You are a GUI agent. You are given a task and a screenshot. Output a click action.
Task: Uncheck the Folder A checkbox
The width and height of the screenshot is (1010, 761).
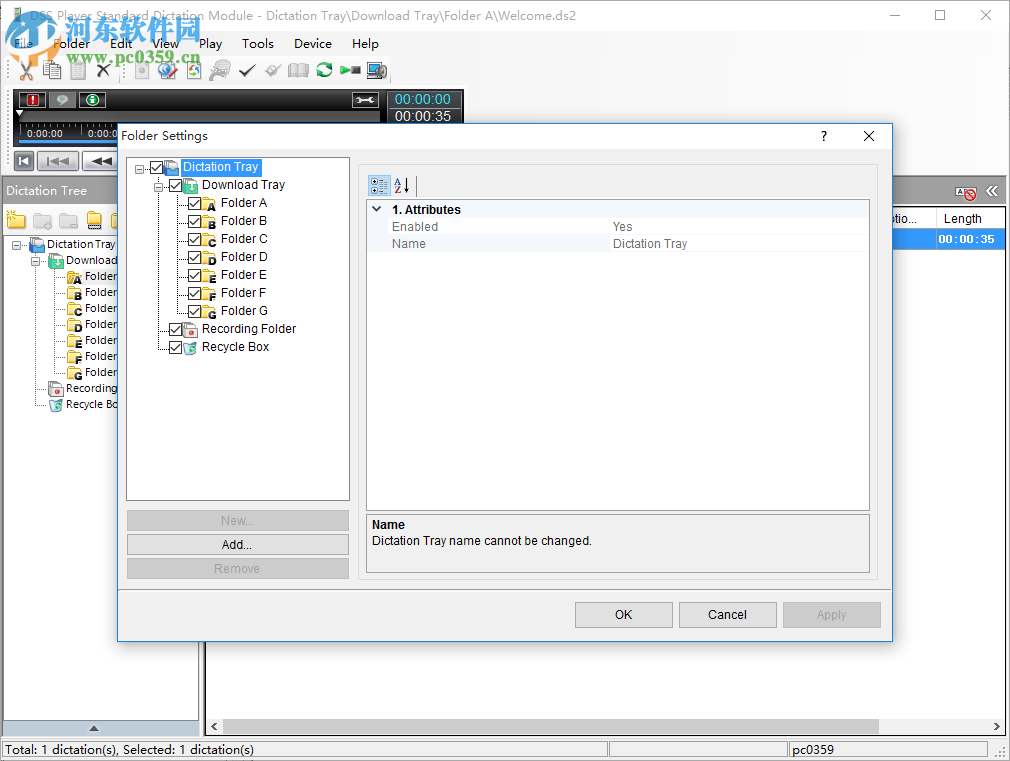[x=195, y=204]
